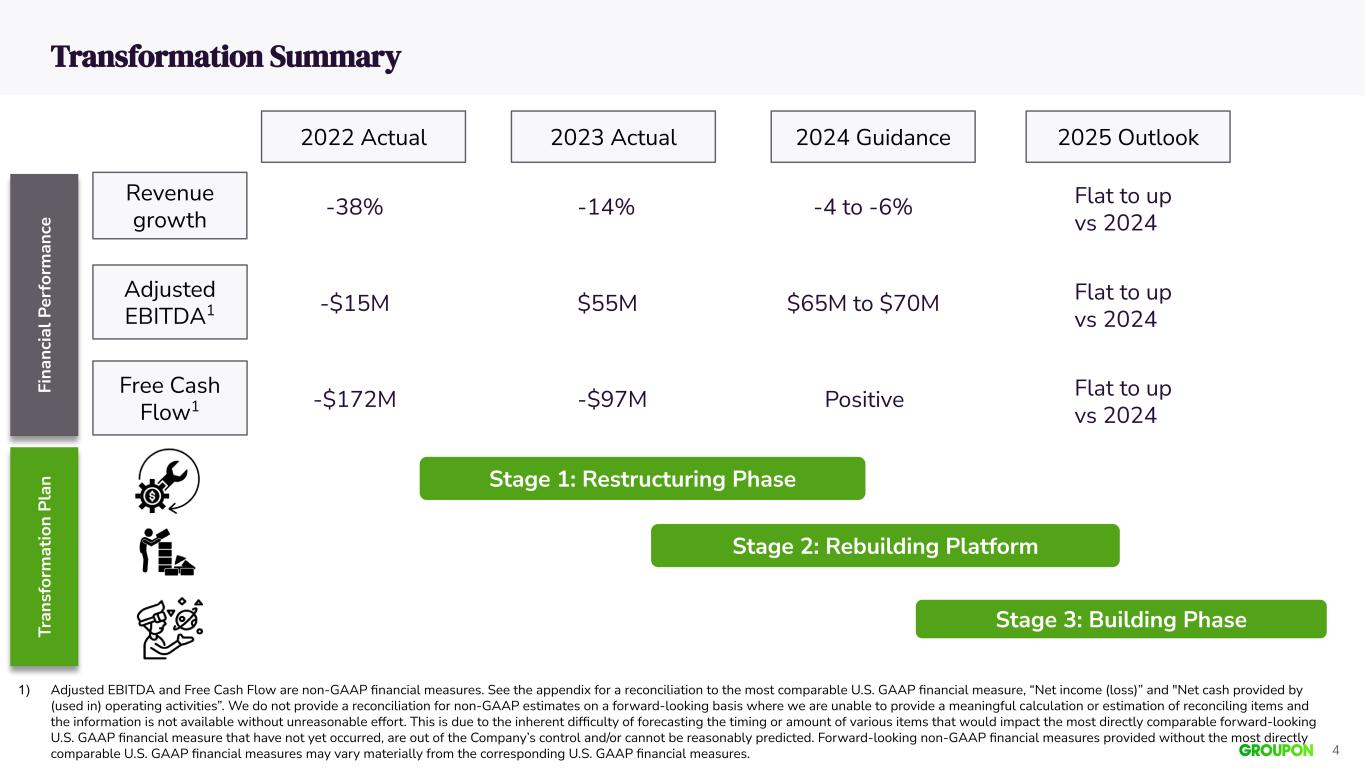The width and height of the screenshot is (1365, 768).
Task: Click the Stage 2: Rebuilding Platform bar
Action: [x=885, y=546]
